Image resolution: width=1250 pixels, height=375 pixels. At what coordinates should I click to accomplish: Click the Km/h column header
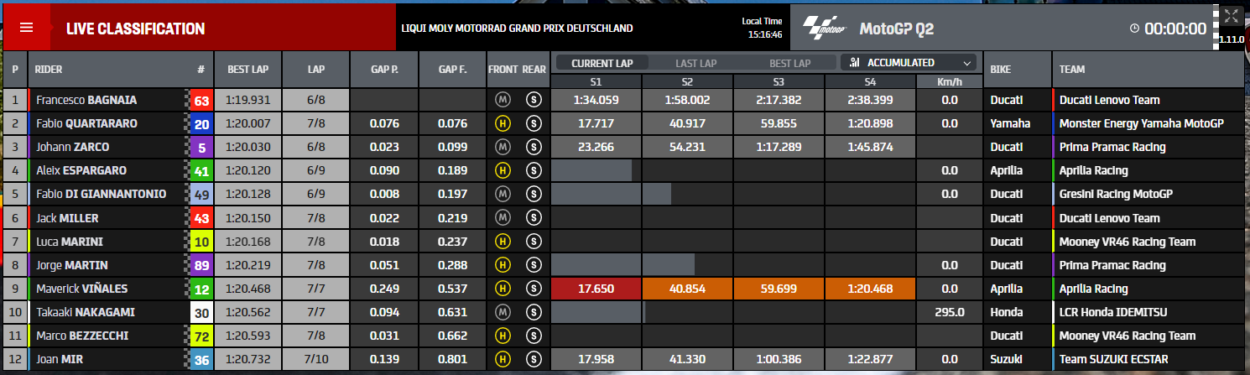coord(949,80)
